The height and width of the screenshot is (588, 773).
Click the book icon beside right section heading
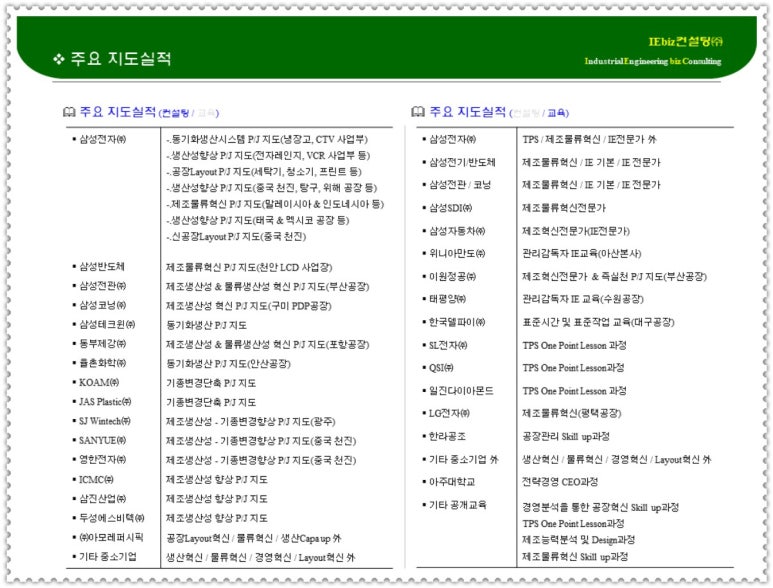click(418, 111)
